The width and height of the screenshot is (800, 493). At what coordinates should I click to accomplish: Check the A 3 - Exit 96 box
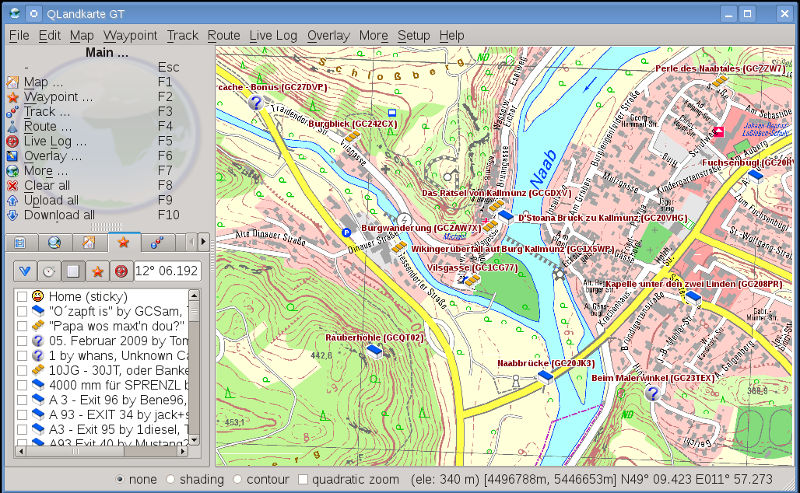21,400
